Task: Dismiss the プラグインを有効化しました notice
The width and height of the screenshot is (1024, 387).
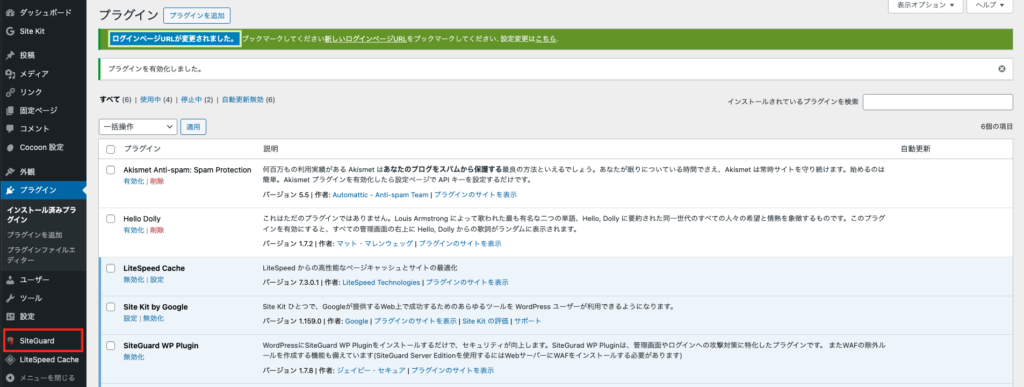Action: [x=1002, y=69]
